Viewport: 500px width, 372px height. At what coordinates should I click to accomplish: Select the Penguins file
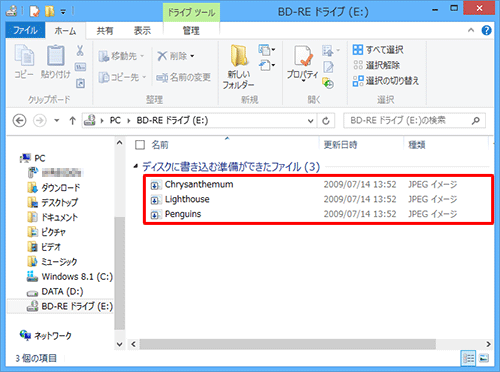(x=183, y=214)
